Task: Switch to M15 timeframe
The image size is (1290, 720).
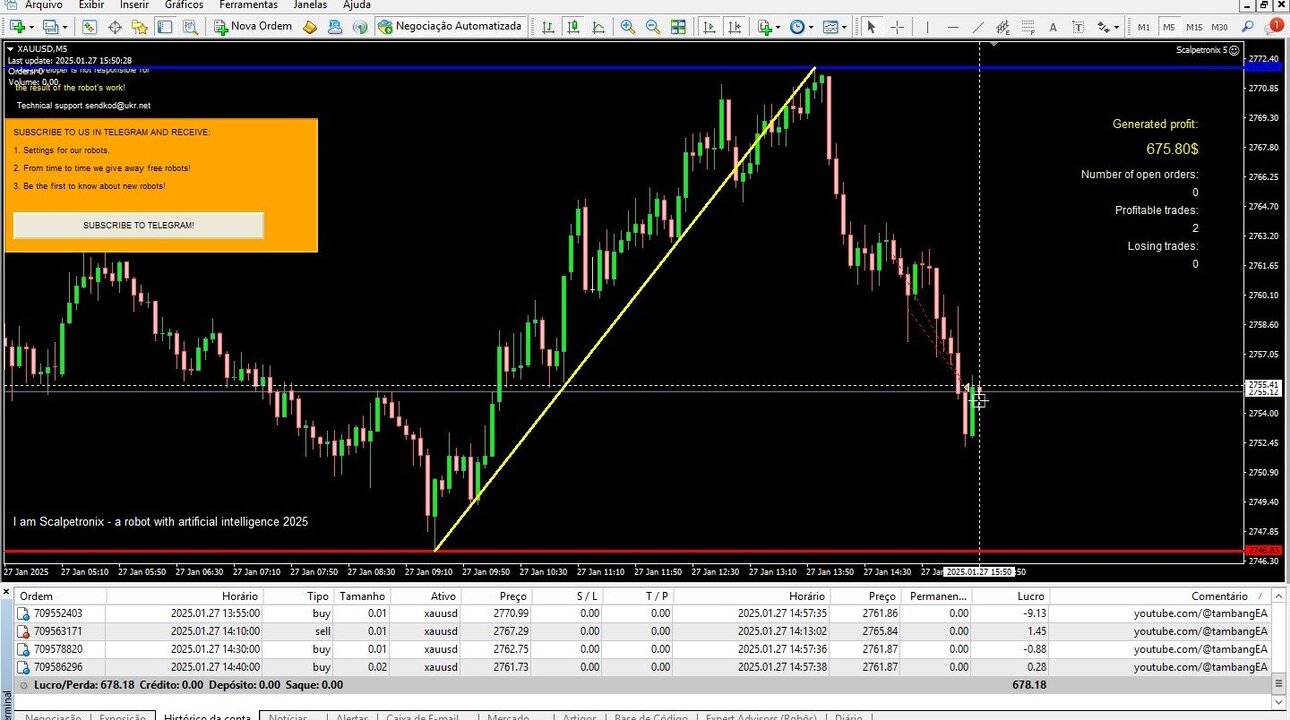Action: 1194,27
